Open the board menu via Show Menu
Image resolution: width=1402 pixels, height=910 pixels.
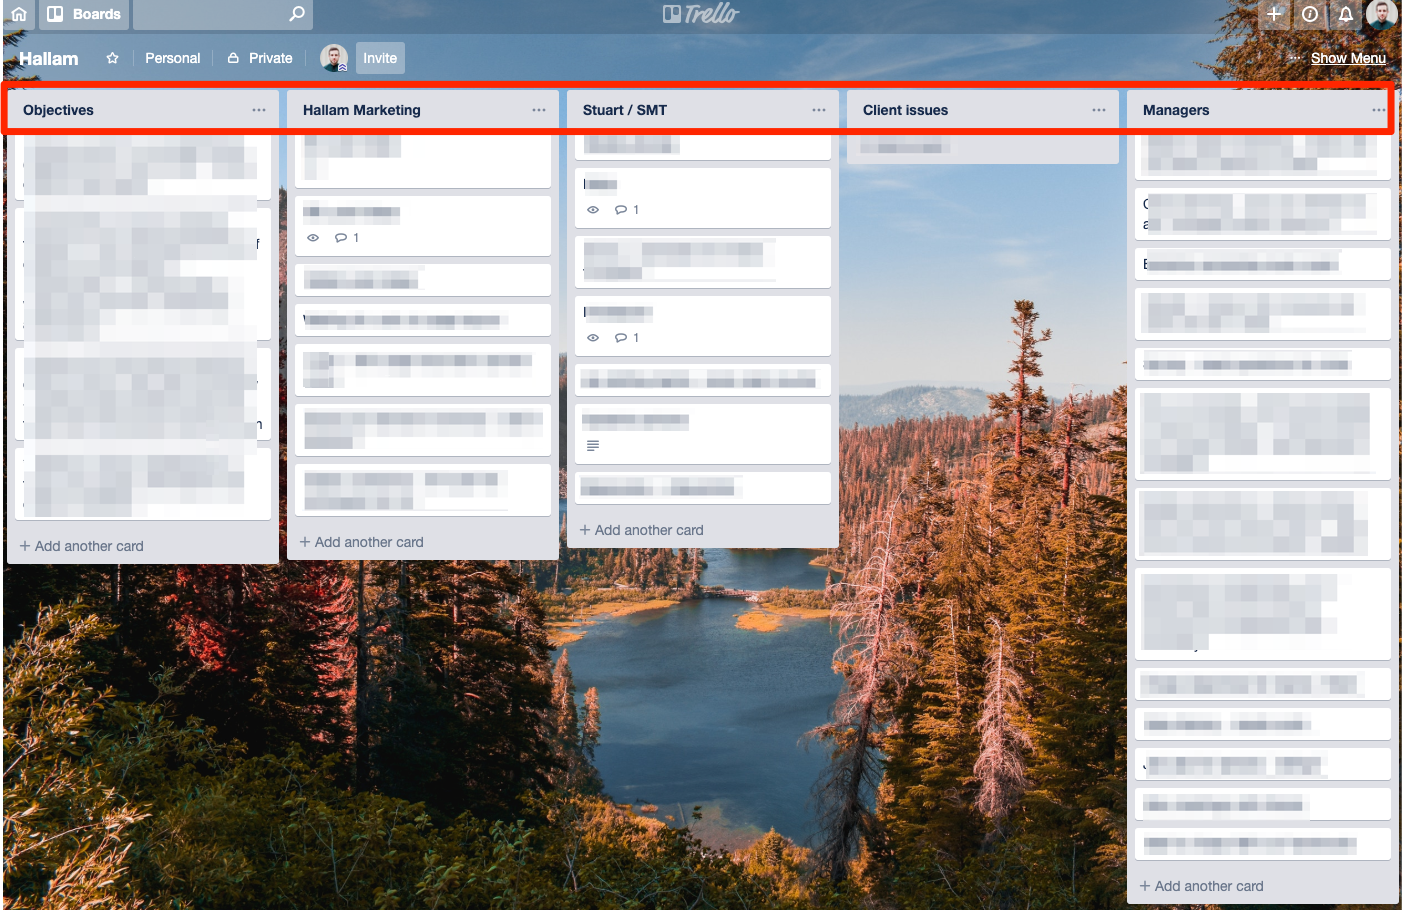1348,57
